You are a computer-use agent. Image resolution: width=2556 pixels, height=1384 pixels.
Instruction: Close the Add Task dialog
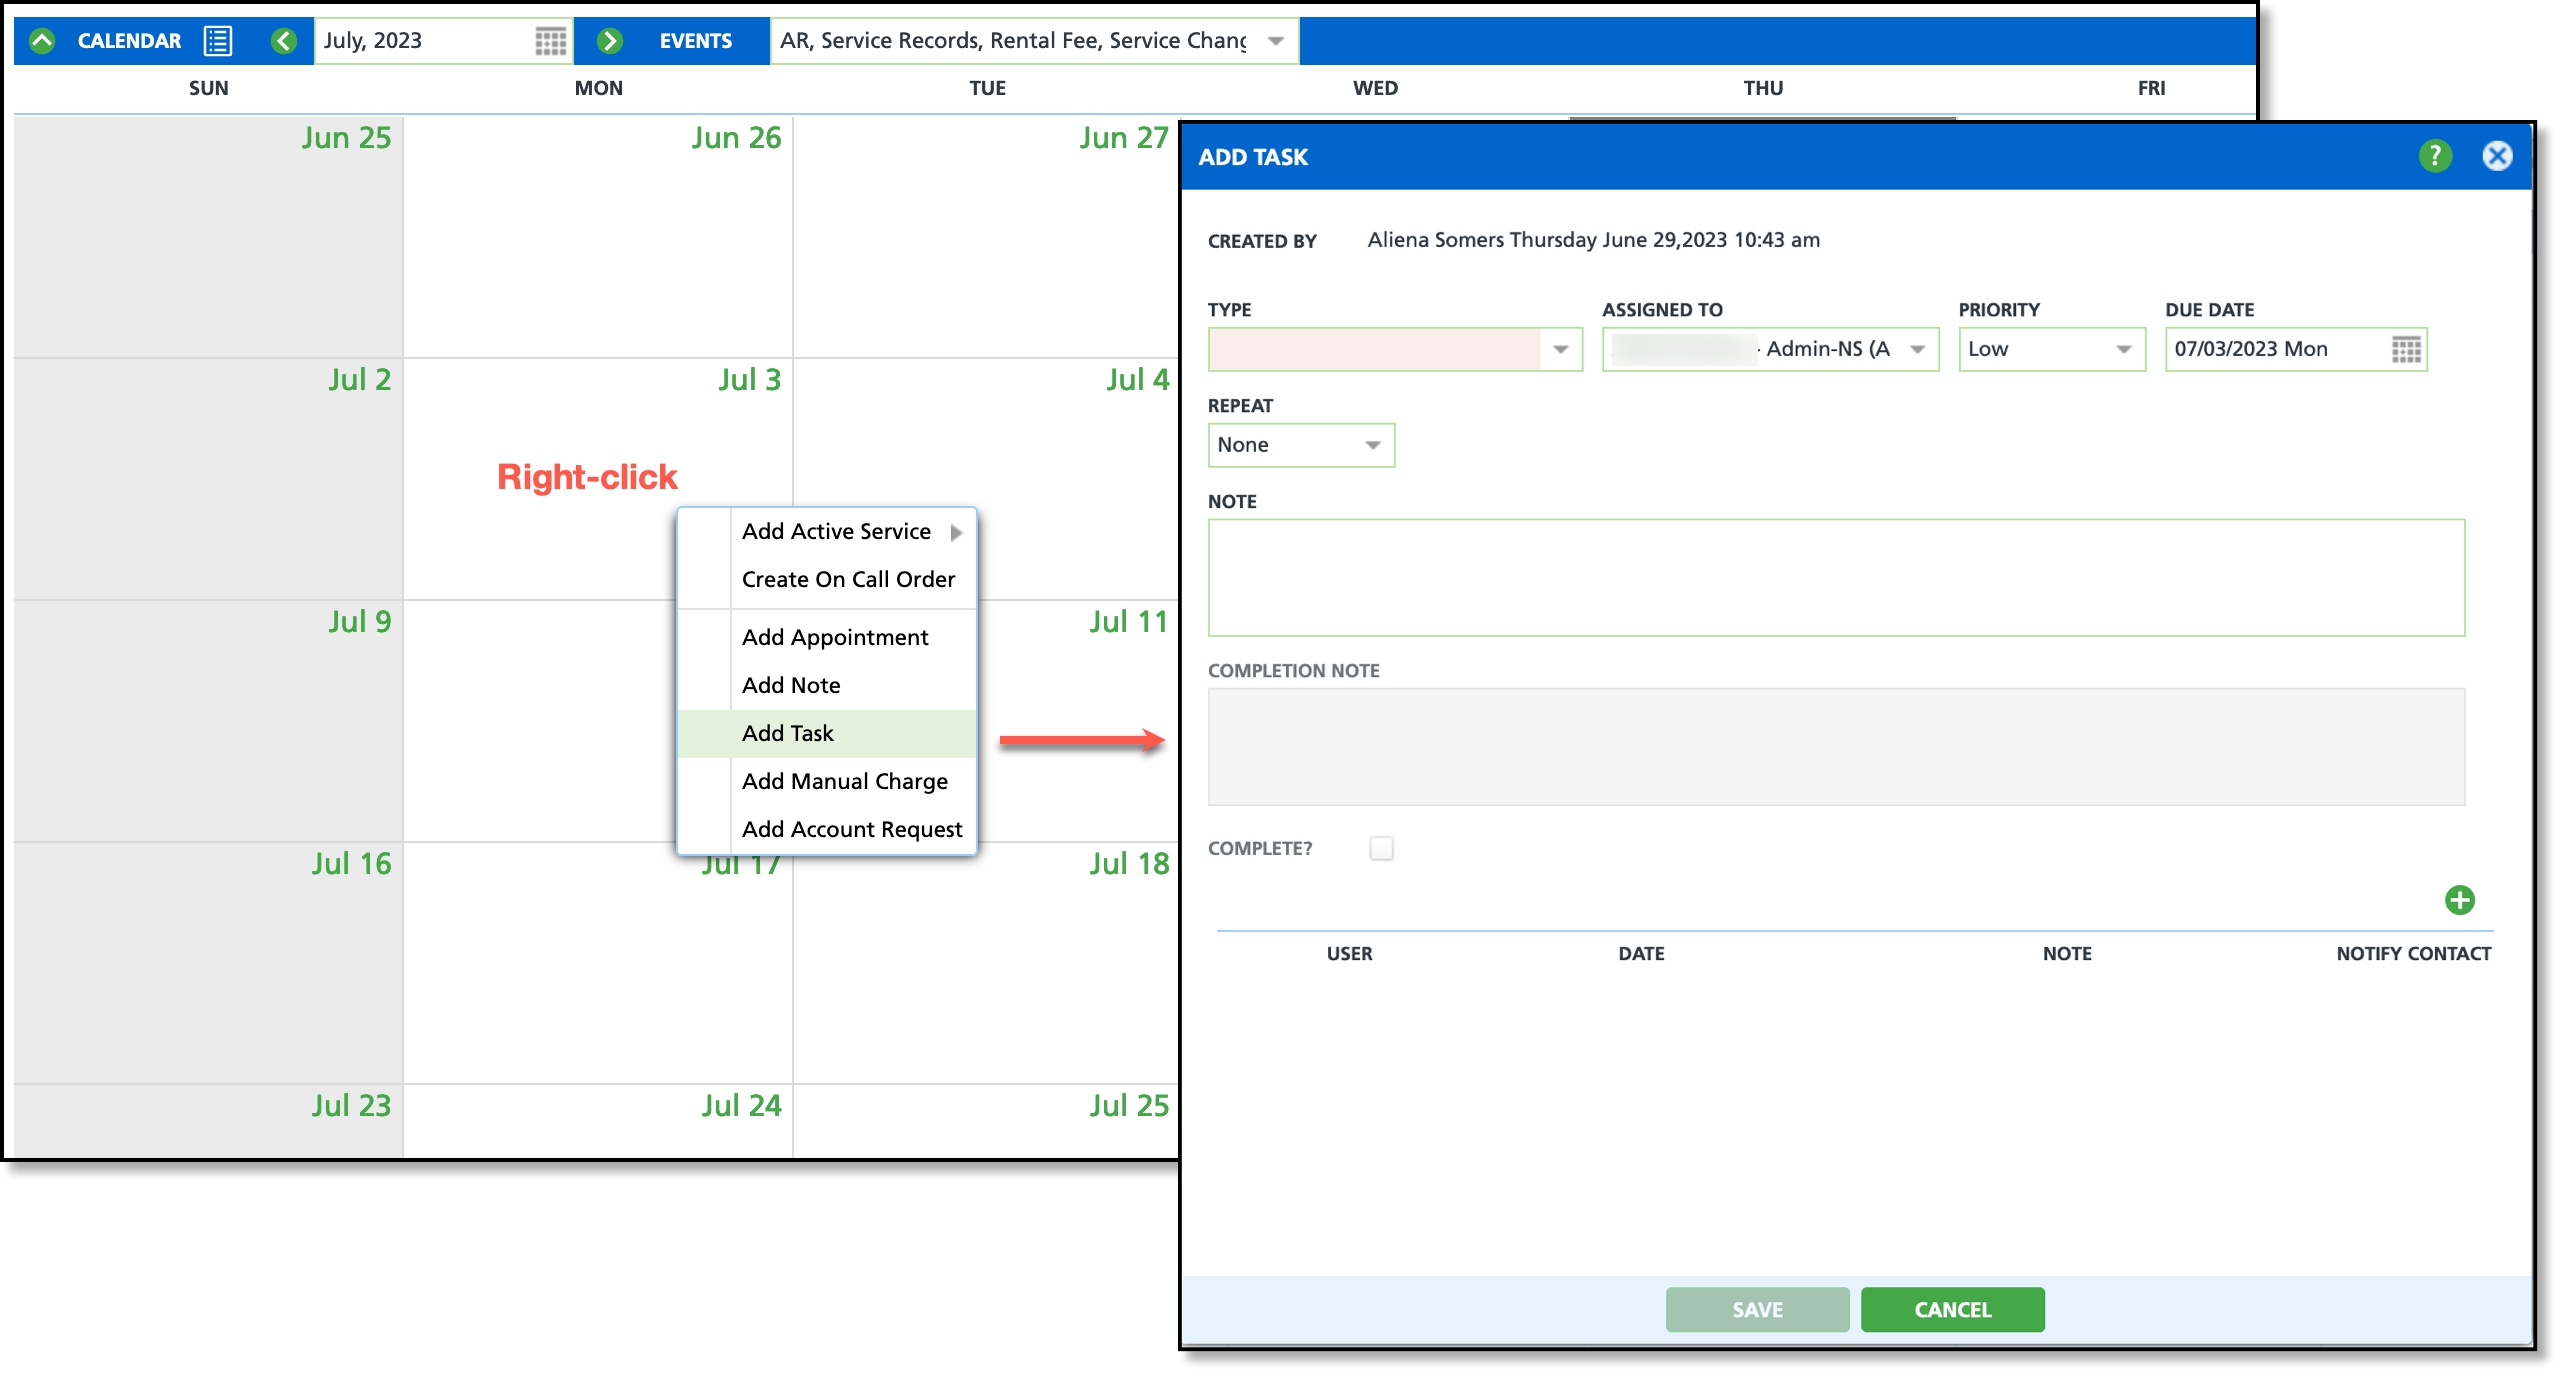tap(2497, 156)
